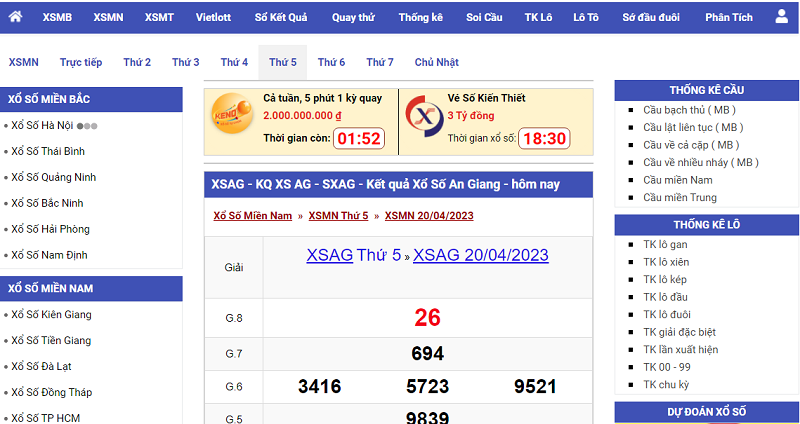Open Xổ Số Thái Bình link
The height and width of the screenshot is (424, 800).
[x=48, y=152]
